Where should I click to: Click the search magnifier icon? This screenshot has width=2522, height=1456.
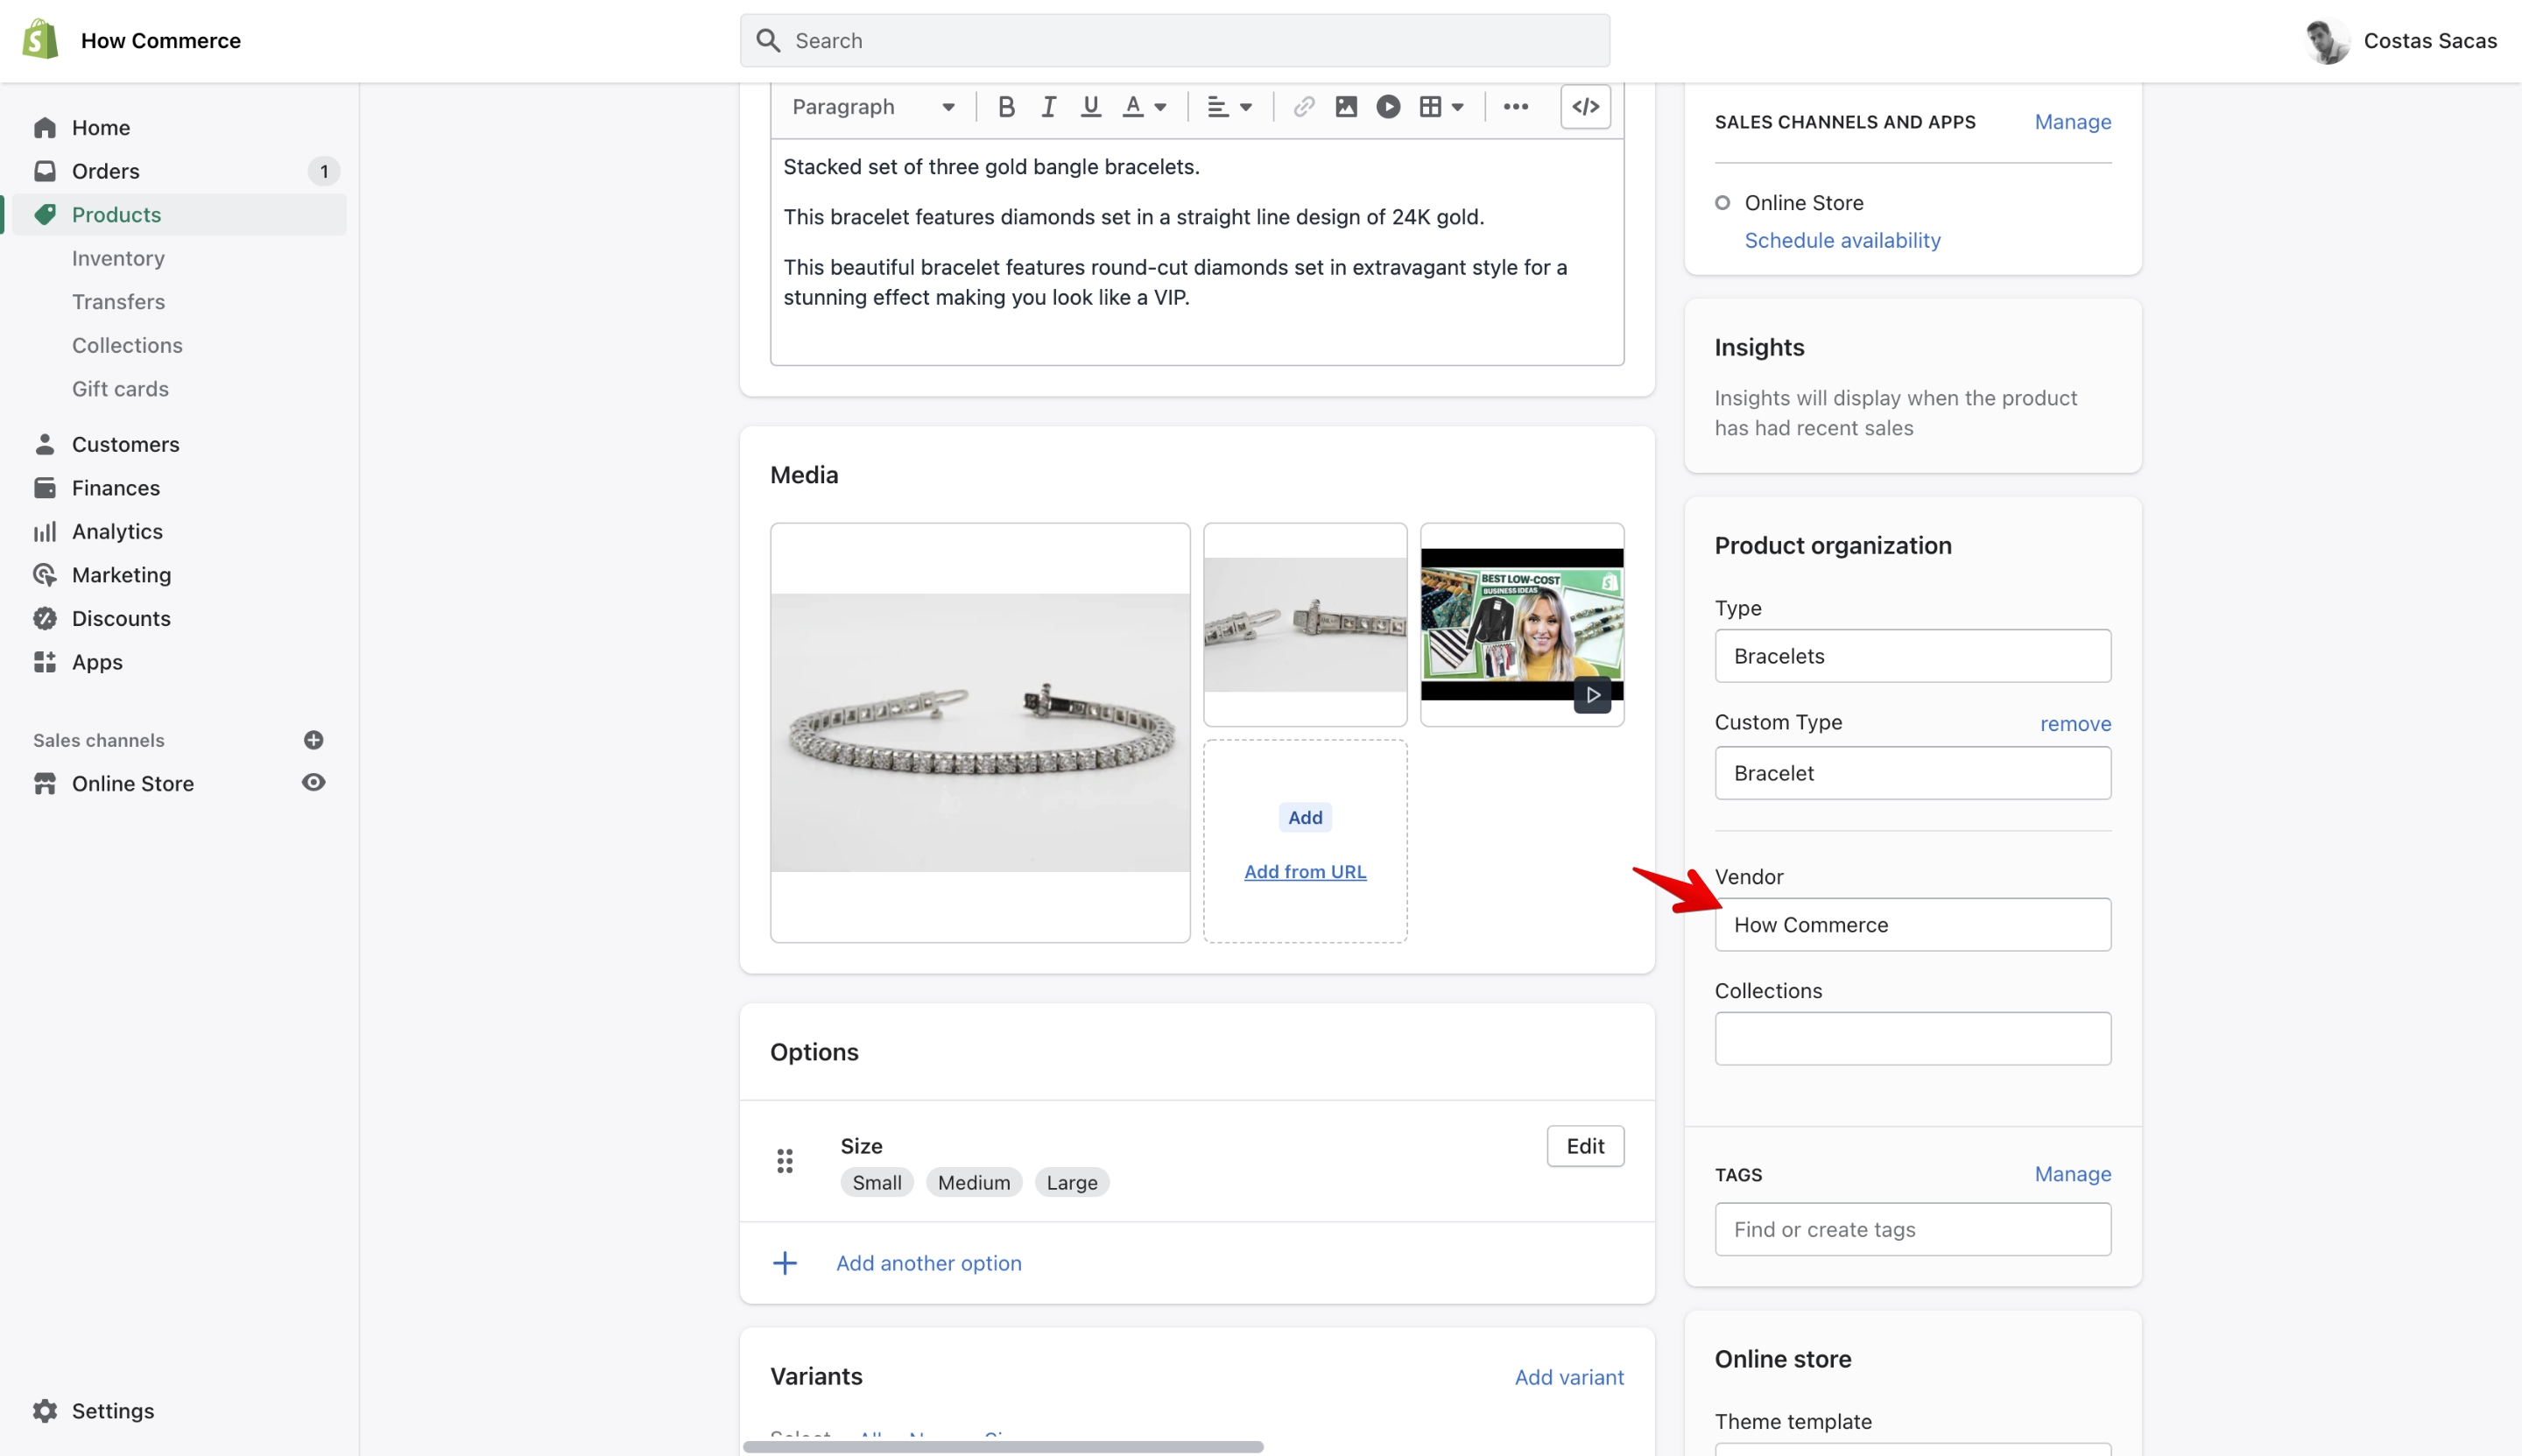pos(768,40)
